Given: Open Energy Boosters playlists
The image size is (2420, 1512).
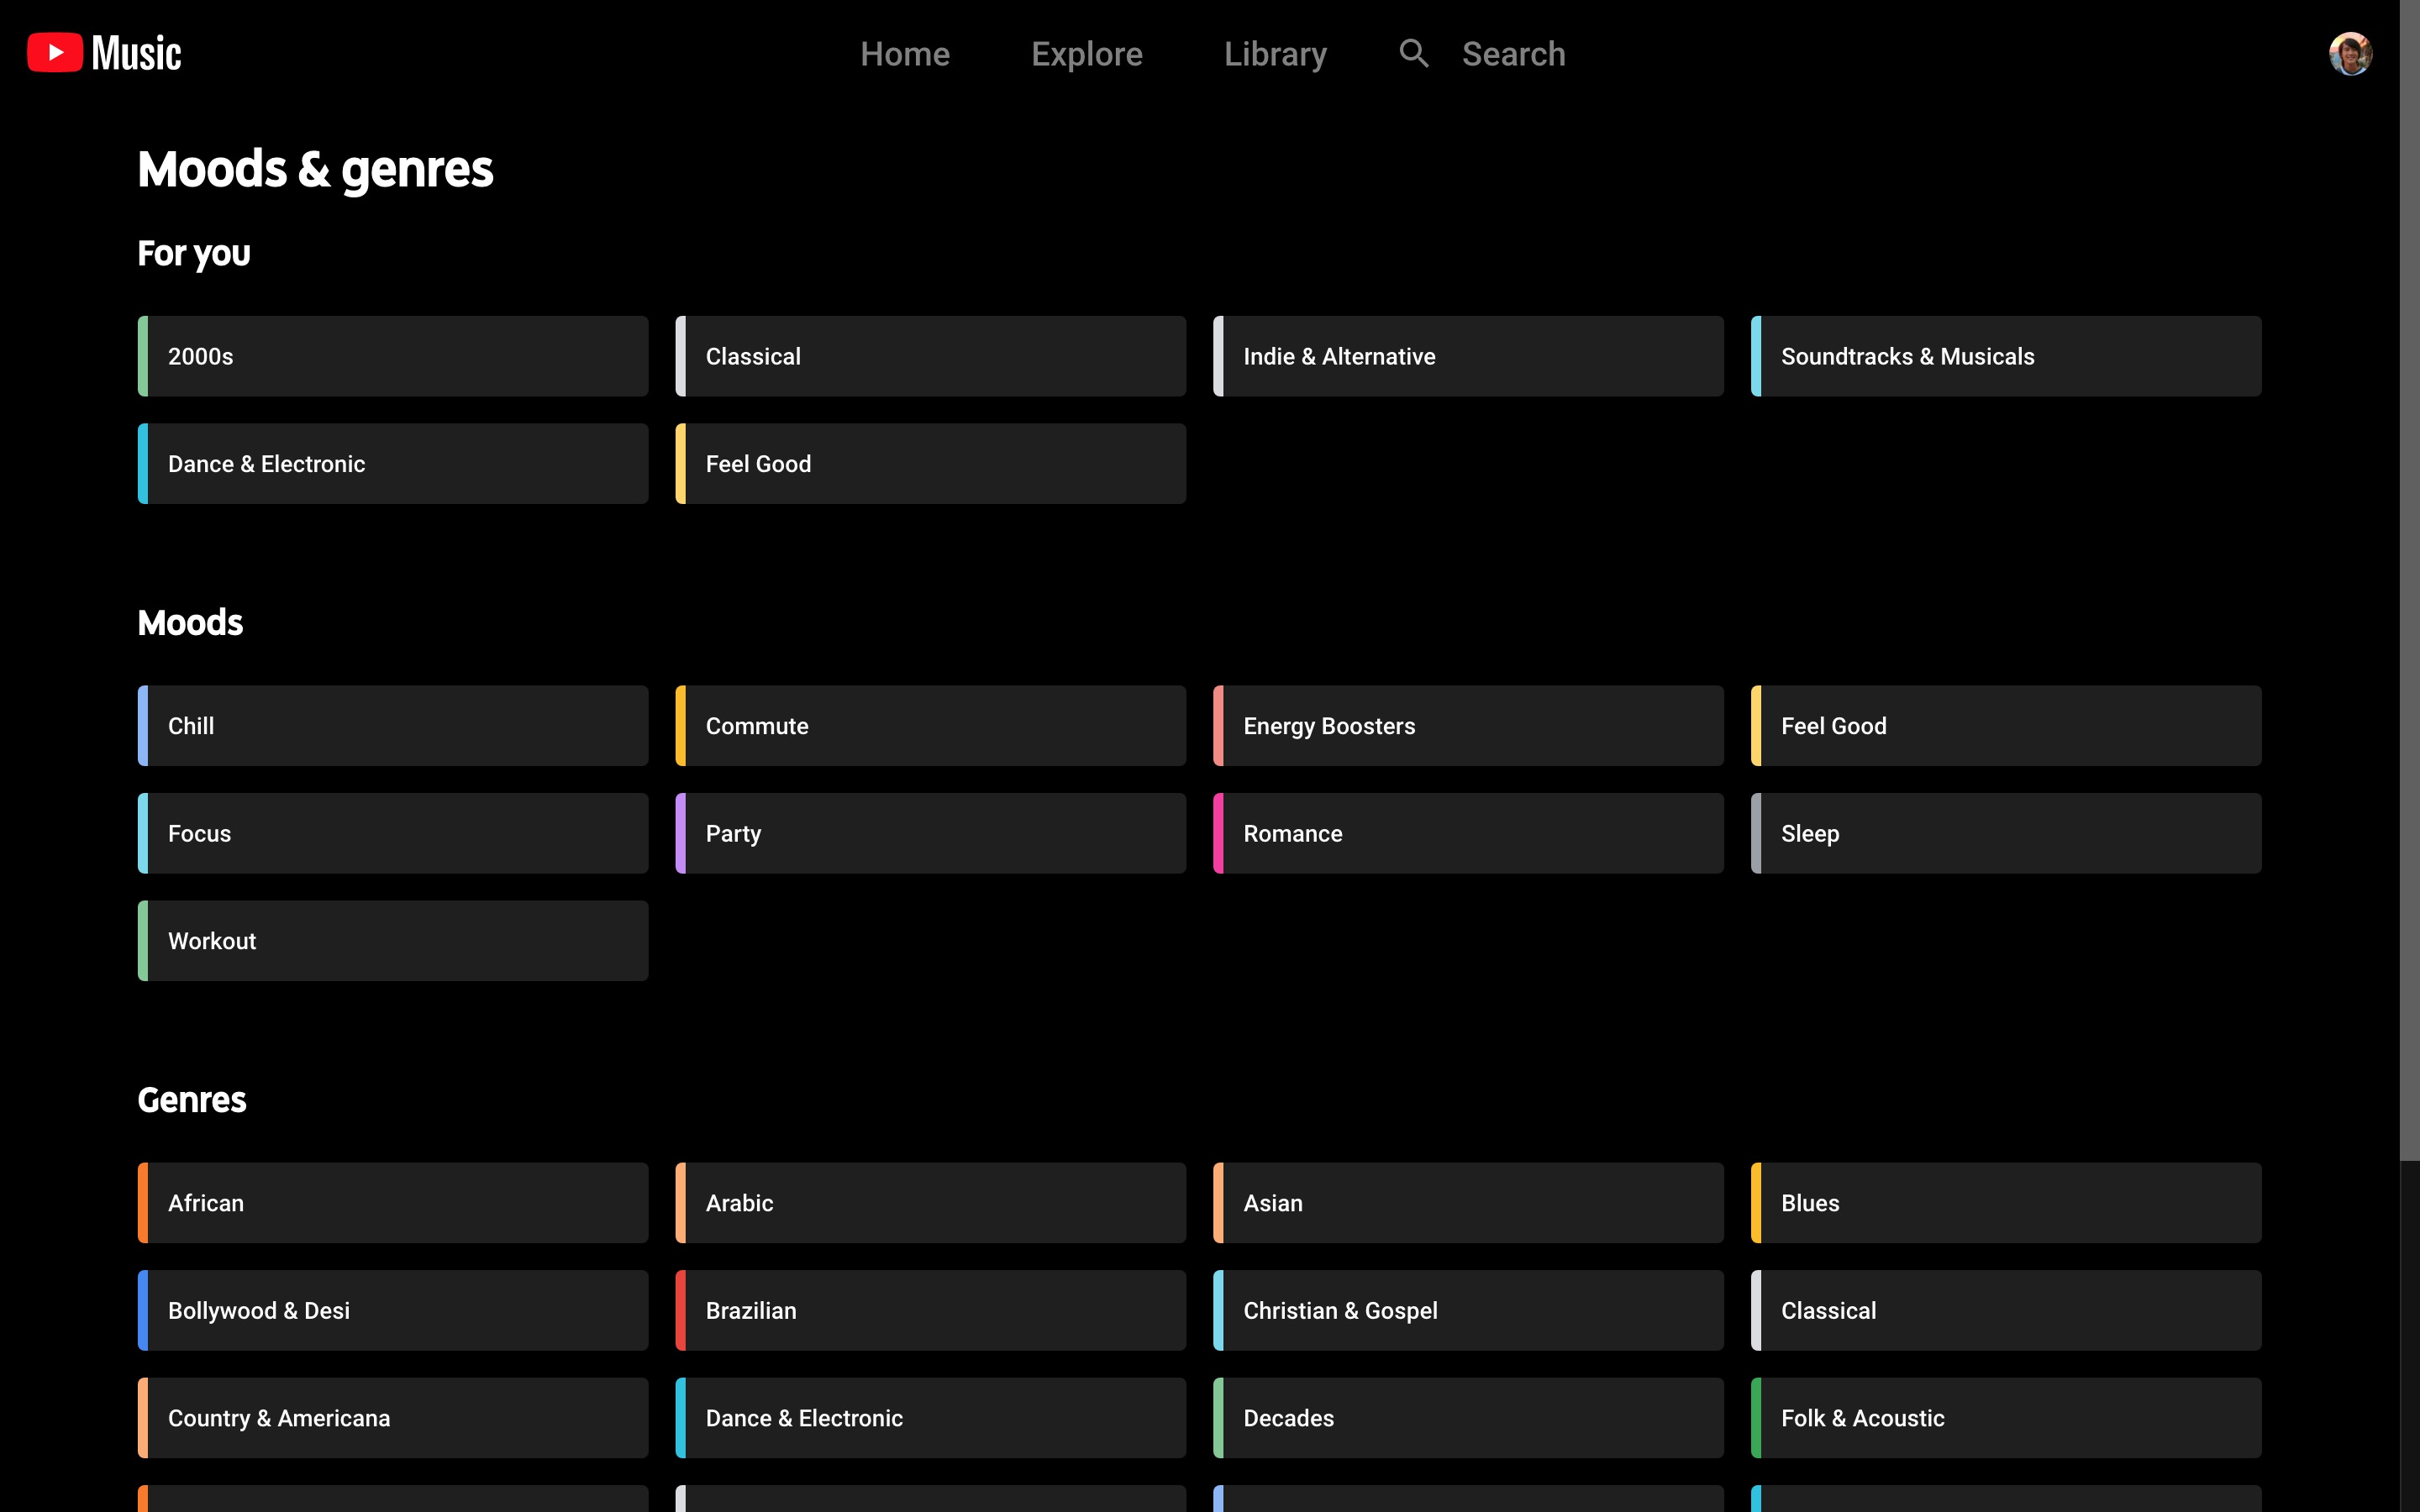Looking at the screenshot, I should (1467, 725).
